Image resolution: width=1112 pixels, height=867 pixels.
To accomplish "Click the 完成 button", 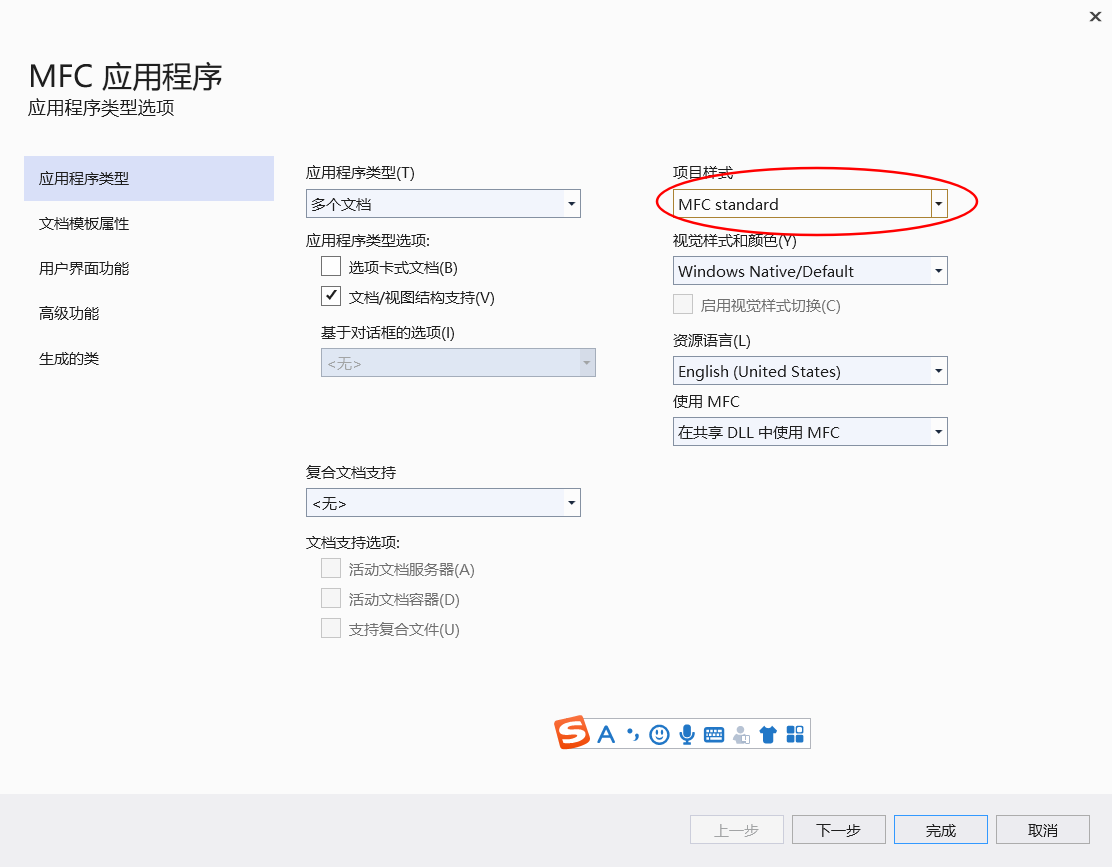I will pos(940,829).
